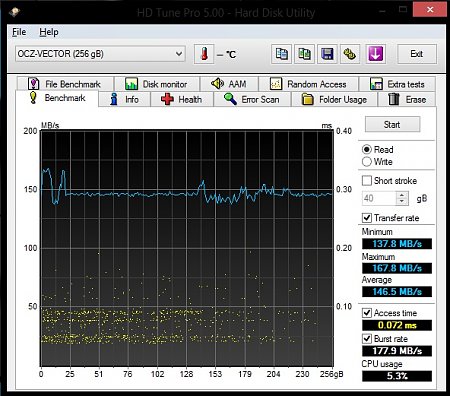
Task: Switch to the AAM tab
Action: (x=229, y=84)
